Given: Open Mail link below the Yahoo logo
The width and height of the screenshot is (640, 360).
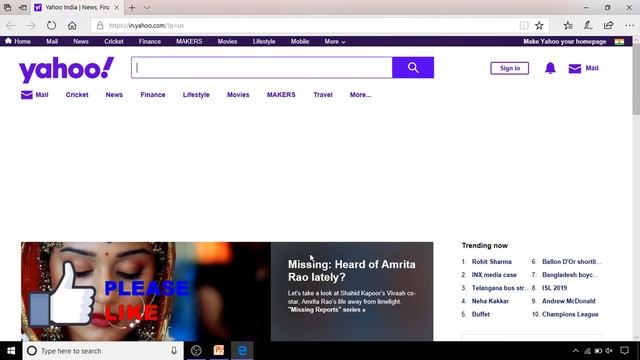Looking at the screenshot, I should 35,95.
